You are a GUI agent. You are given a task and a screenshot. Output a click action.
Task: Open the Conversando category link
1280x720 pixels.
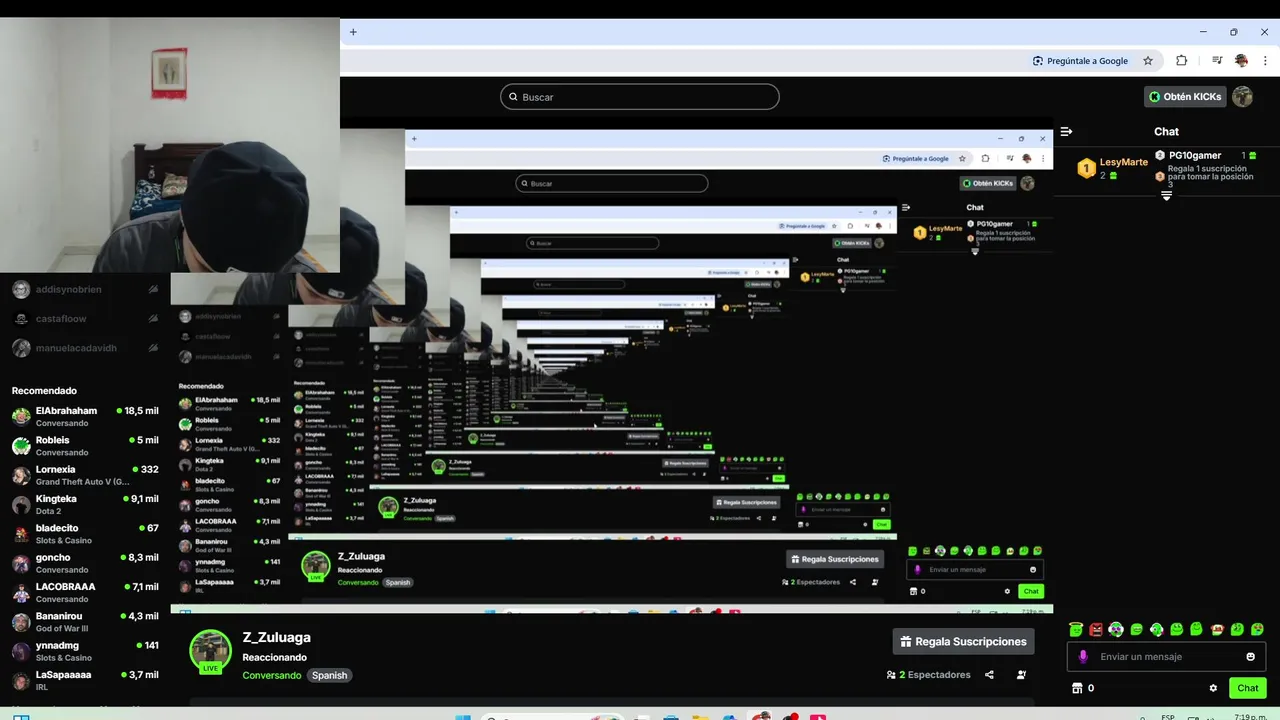pyautogui.click(x=271, y=675)
